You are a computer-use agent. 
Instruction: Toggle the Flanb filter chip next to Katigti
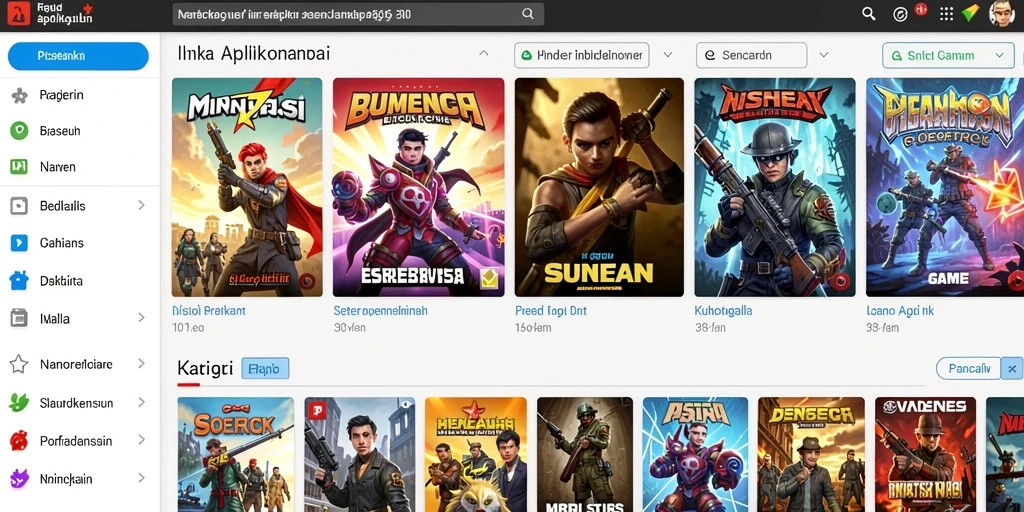pos(265,369)
